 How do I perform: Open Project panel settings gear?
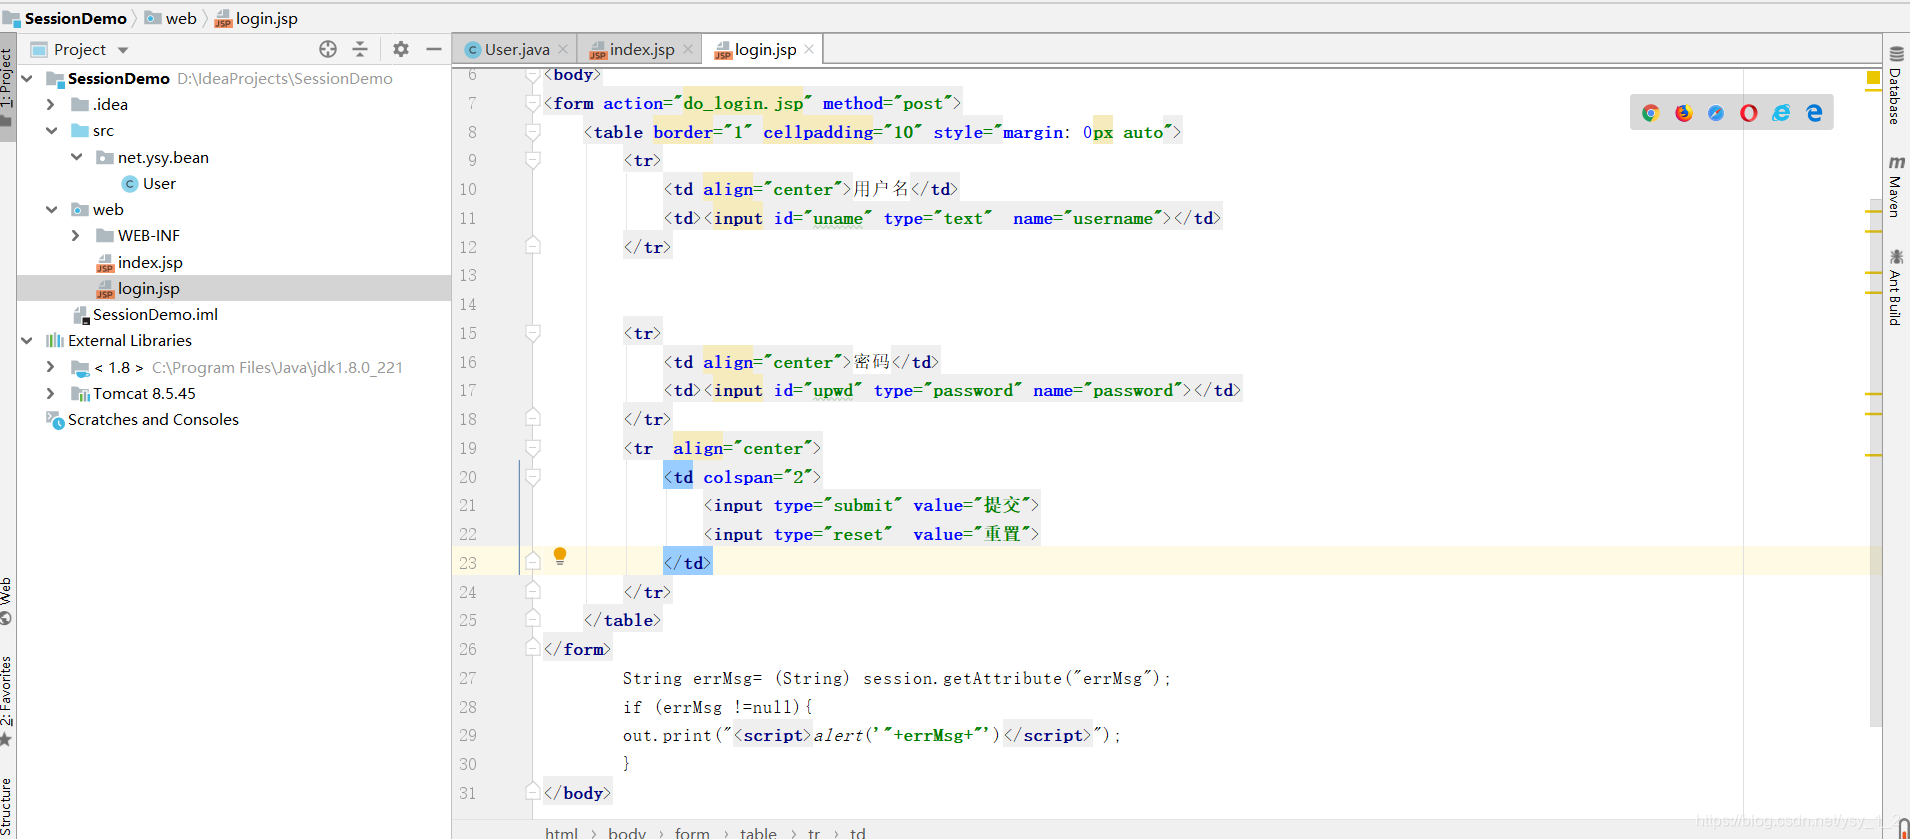[401, 49]
